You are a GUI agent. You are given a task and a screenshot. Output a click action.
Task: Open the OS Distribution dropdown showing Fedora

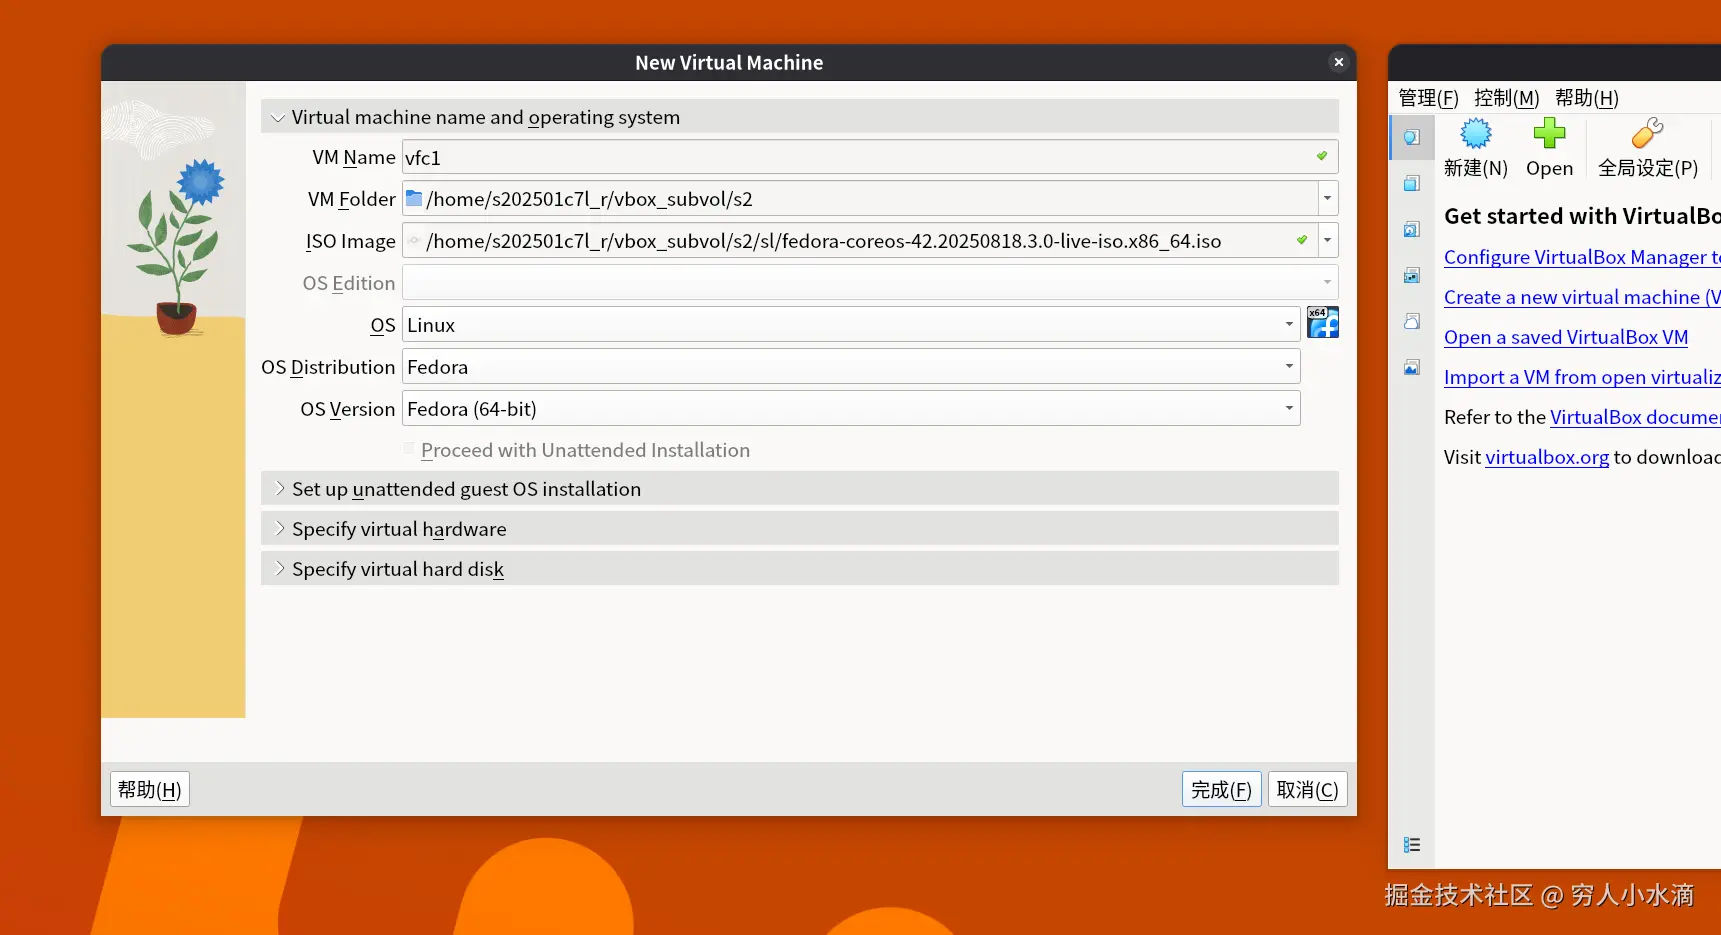(x=851, y=366)
